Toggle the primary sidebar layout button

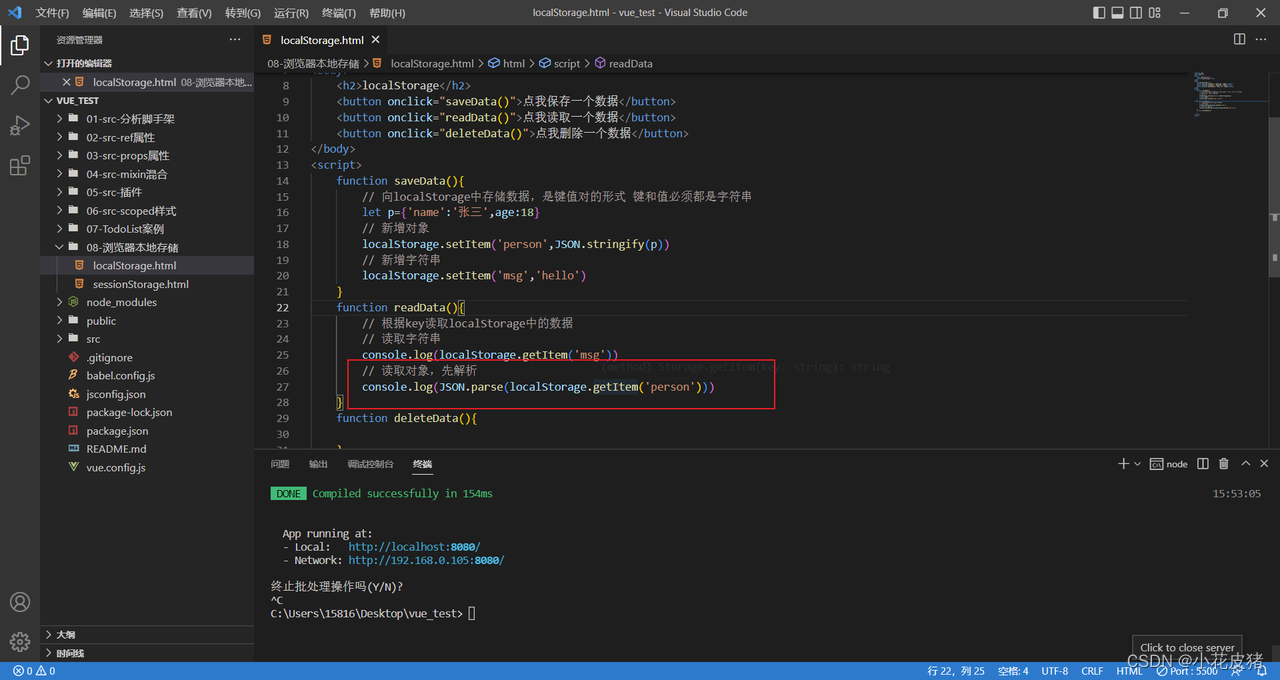coord(1099,13)
